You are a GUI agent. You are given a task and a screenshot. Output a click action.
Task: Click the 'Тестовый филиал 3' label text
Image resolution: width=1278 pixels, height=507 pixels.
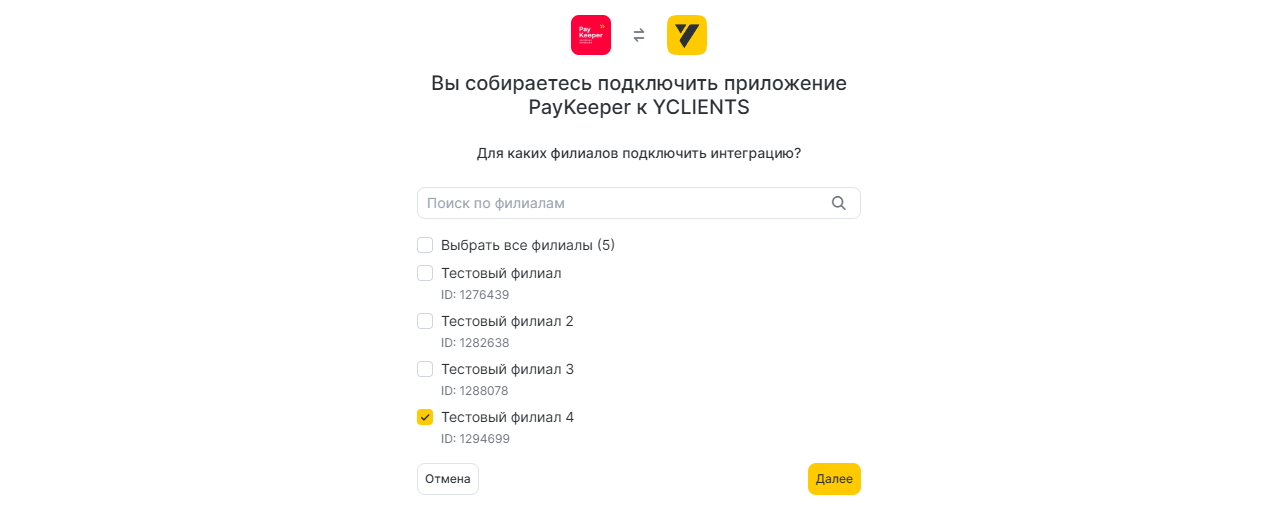point(507,369)
